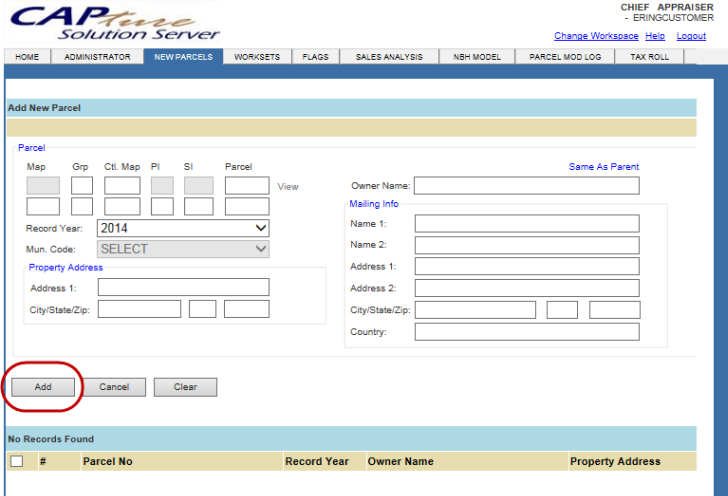The height and width of the screenshot is (496, 728).
Task: Select the FLAGS tab
Action: pyautogui.click(x=315, y=57)
